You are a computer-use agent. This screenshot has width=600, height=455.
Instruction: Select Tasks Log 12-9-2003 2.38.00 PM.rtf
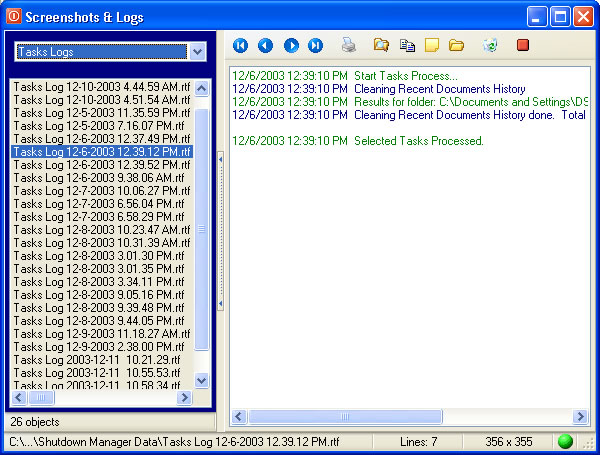tap(98, 346)
